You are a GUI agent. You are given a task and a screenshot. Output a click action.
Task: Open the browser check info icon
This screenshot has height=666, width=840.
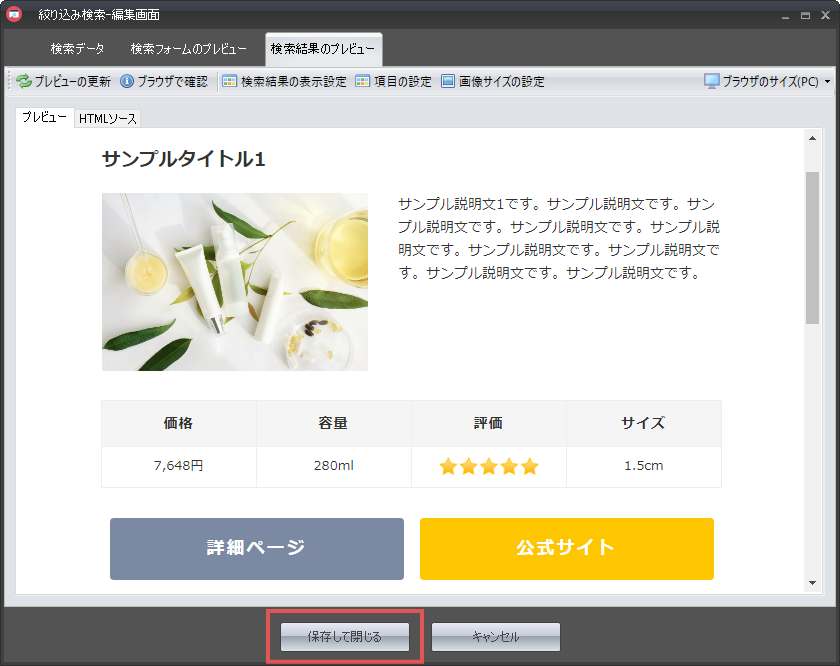click(127, 82)
